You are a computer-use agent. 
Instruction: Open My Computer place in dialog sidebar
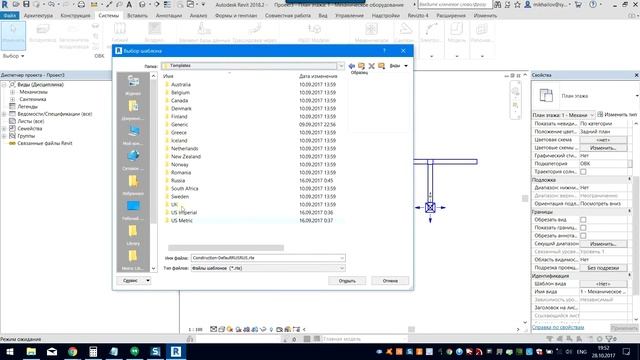pyautogui.click(x=133, y=135)
